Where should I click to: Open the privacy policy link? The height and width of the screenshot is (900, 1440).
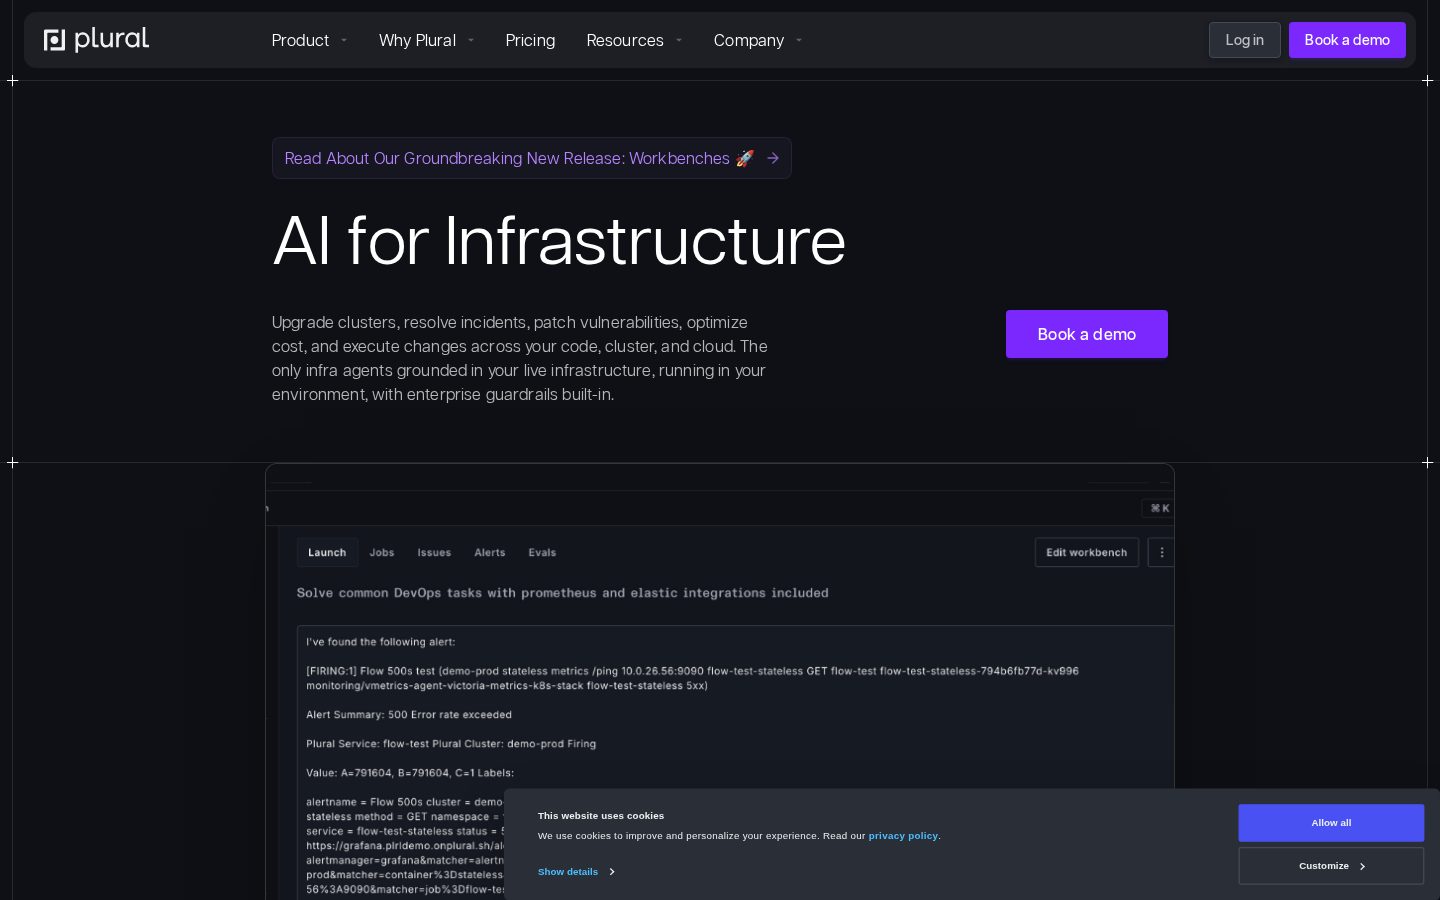903,836
